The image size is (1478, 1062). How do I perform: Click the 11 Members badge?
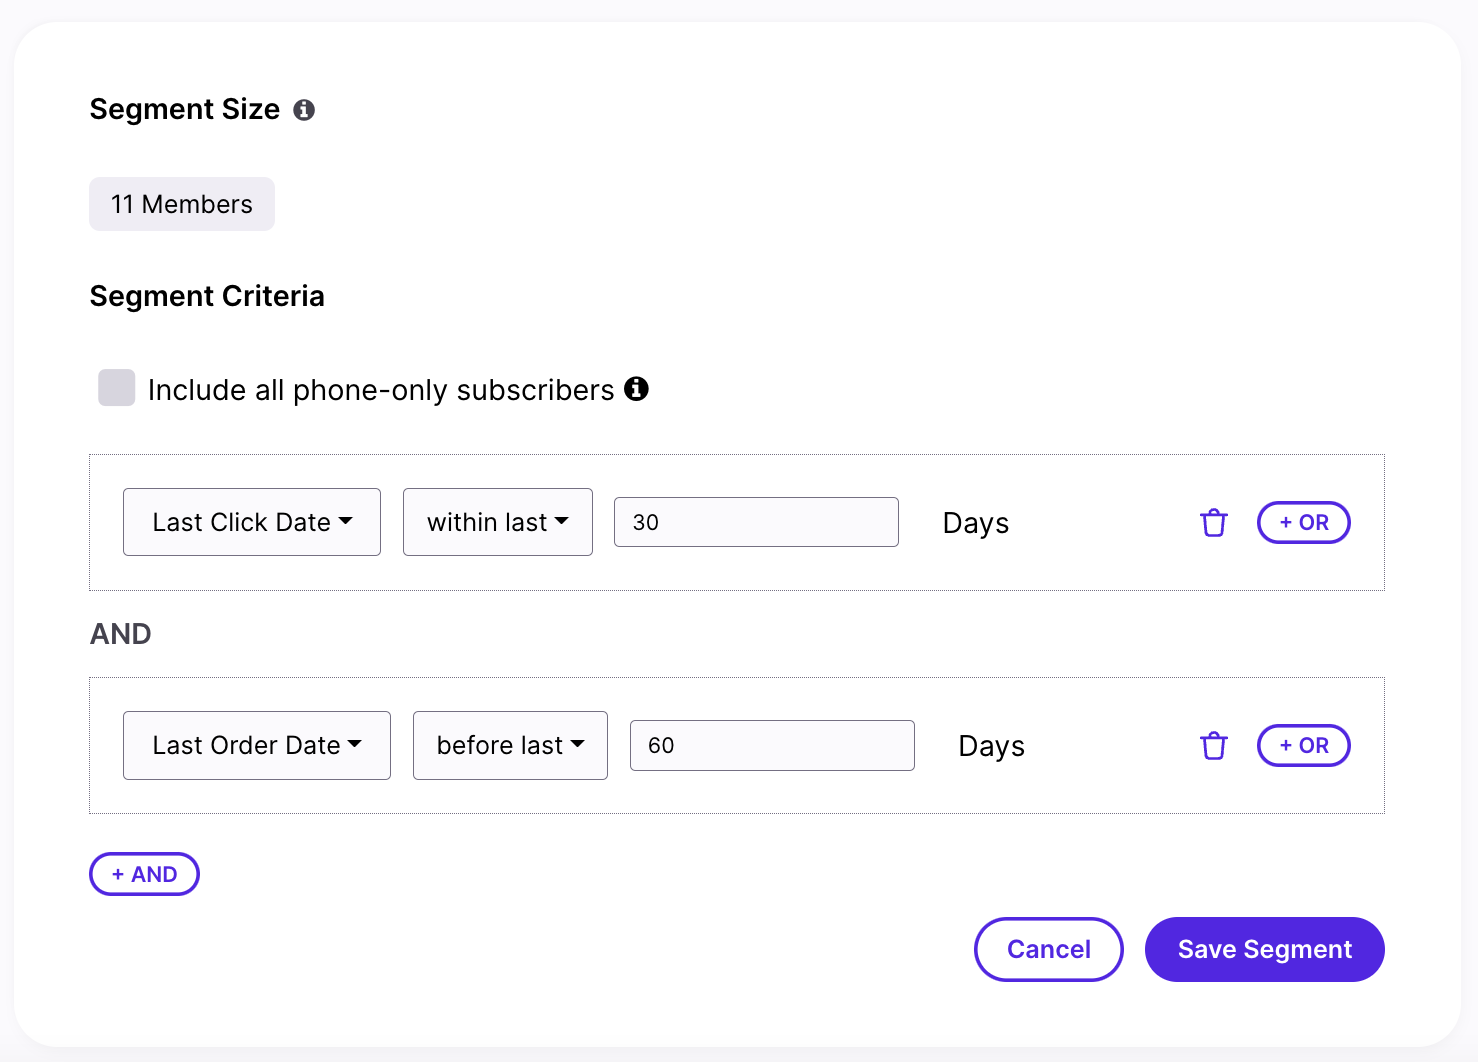[x=182, y=204]
